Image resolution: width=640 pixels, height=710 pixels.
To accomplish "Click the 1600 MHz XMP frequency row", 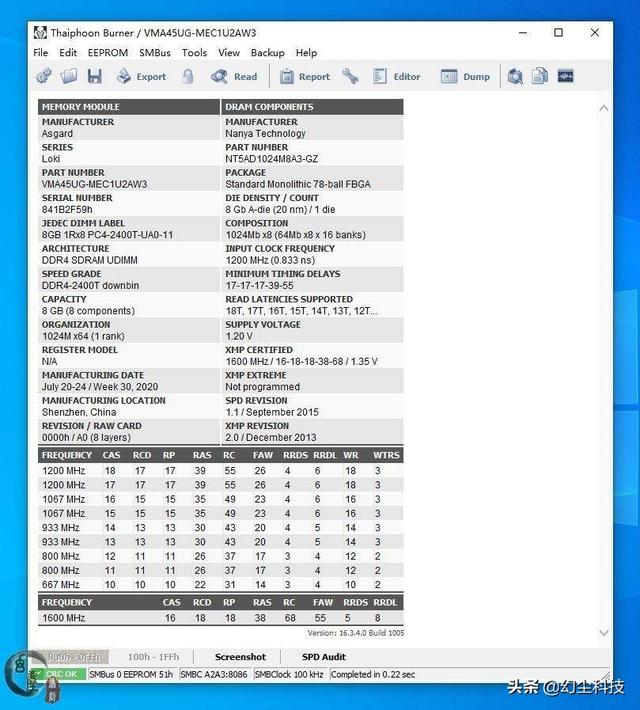I will 221,618.
